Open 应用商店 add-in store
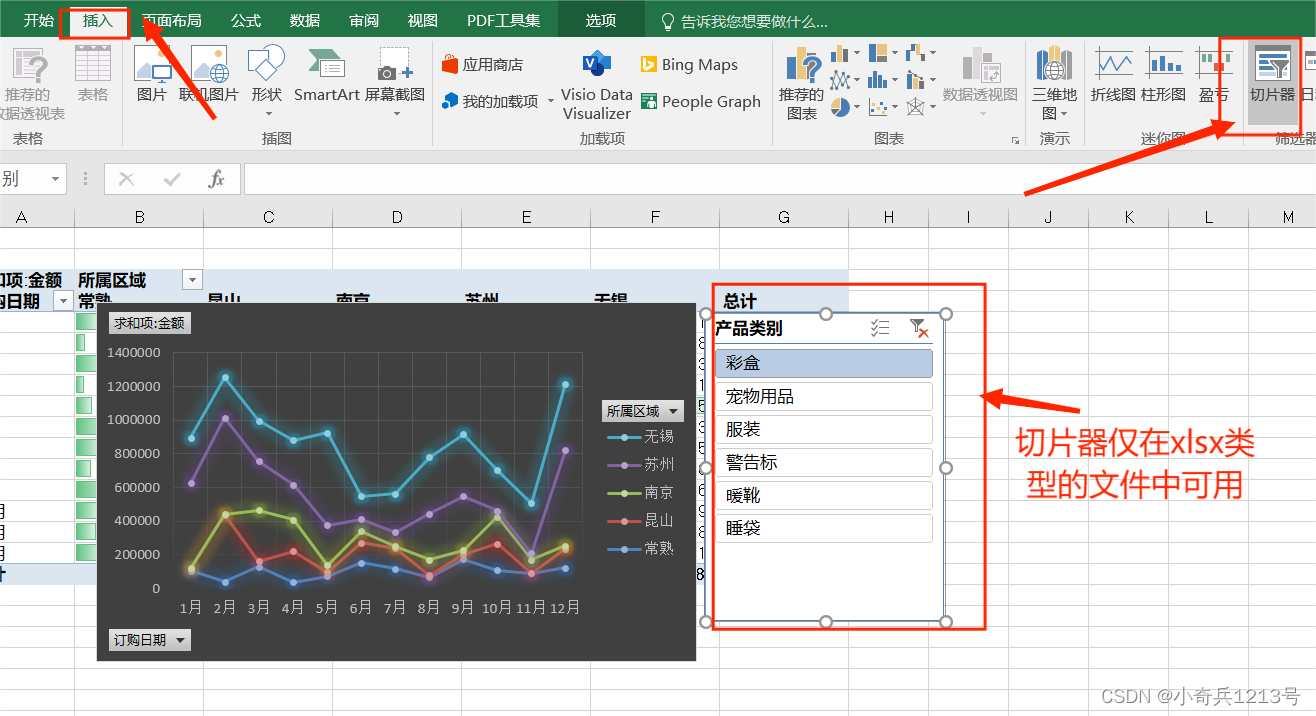The width and height of the screenshot is (1316, 716). click(x=482, y=65)
